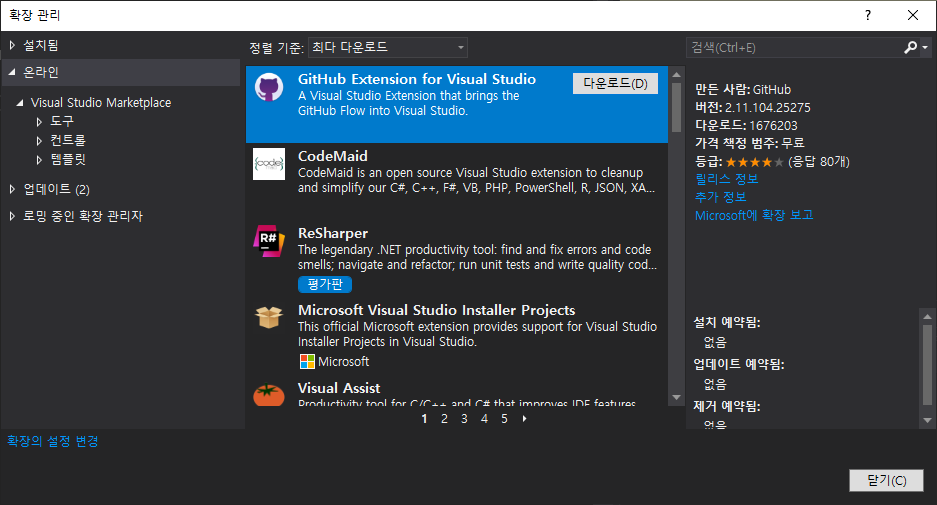The width and height of the screenshot is (937, 505).
Task: Click the ReSharper R# icon
Action: [269, 241]
